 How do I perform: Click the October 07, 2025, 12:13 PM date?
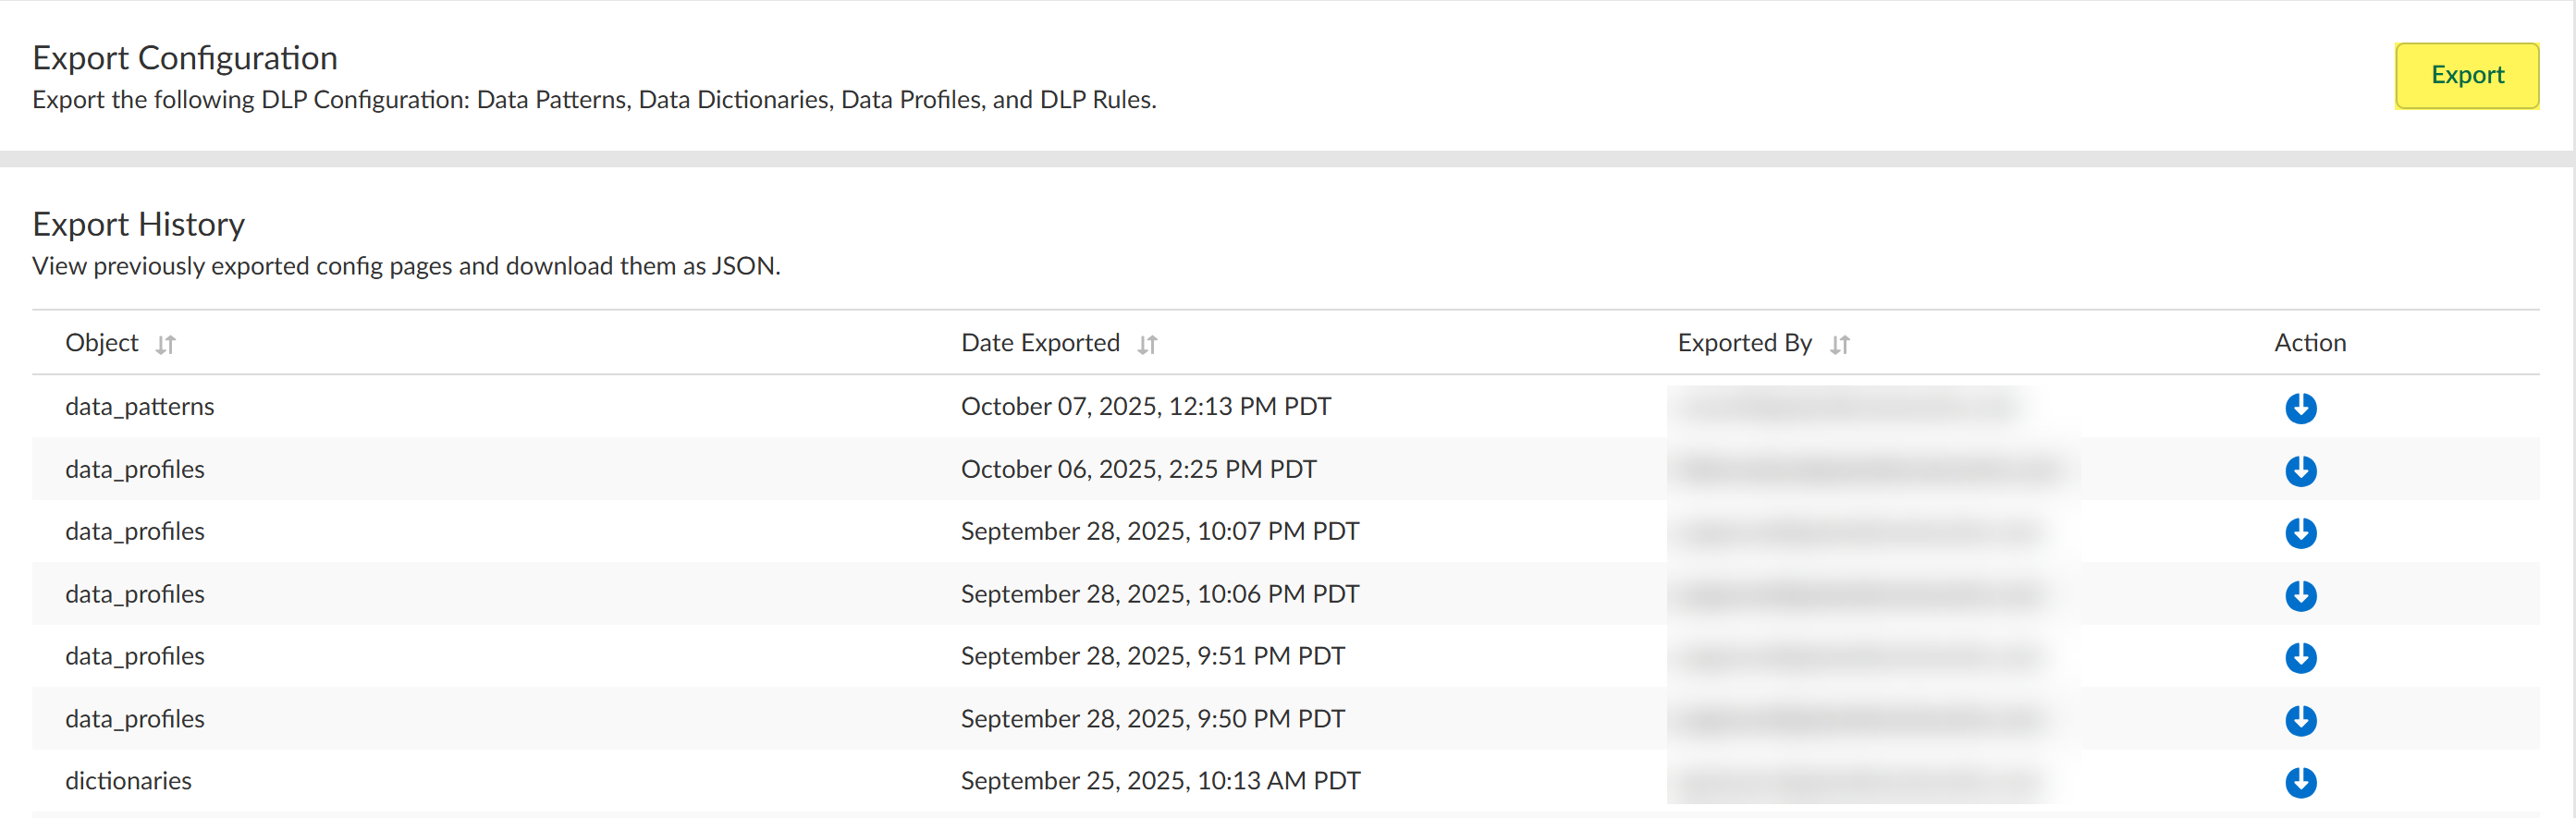point(1145,407)
